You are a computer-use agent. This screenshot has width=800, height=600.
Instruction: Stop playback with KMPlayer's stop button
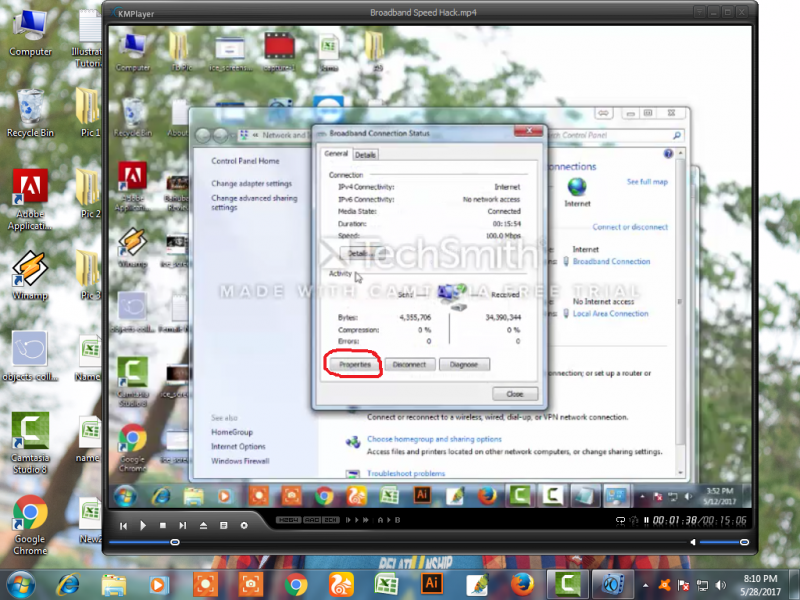tap(163, 525)
